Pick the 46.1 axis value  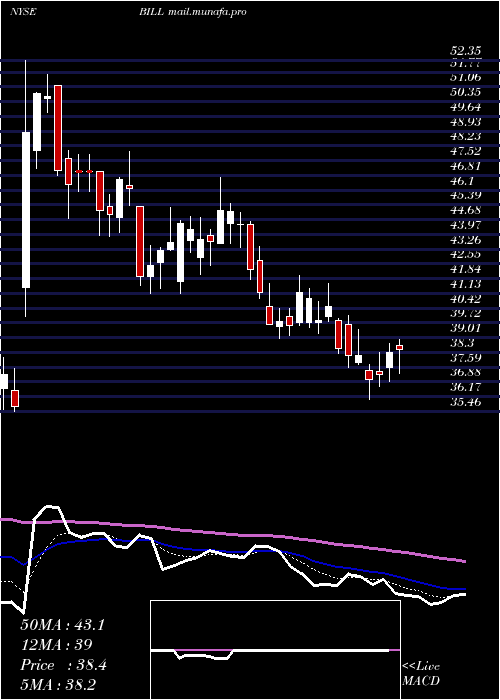462,181
